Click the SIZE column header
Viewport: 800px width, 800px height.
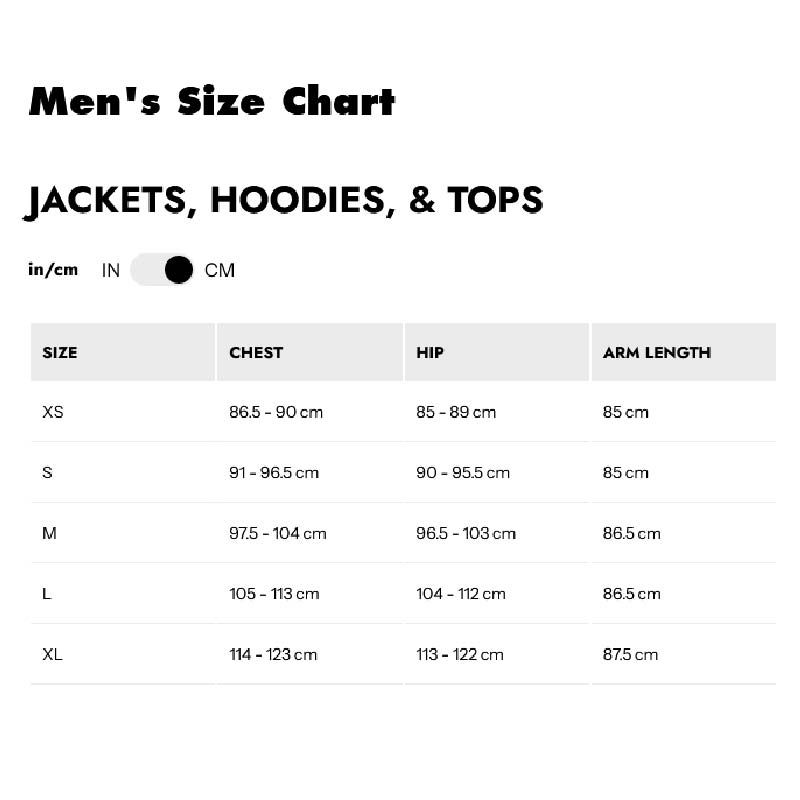pyautogui.click(x=60, y=352)
